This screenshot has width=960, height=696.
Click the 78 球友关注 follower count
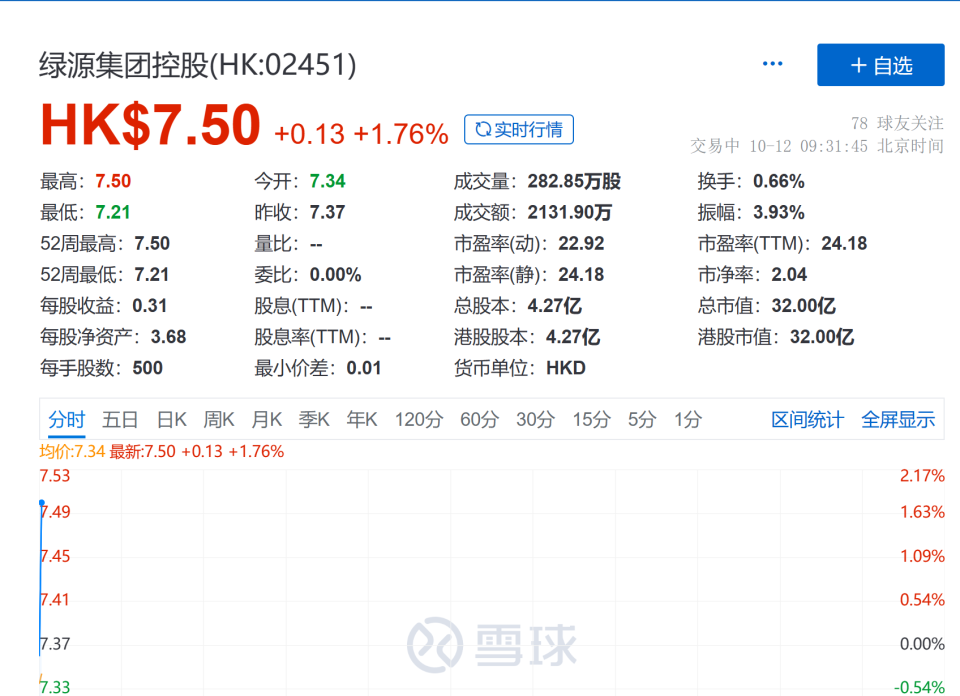pos(897,123)
